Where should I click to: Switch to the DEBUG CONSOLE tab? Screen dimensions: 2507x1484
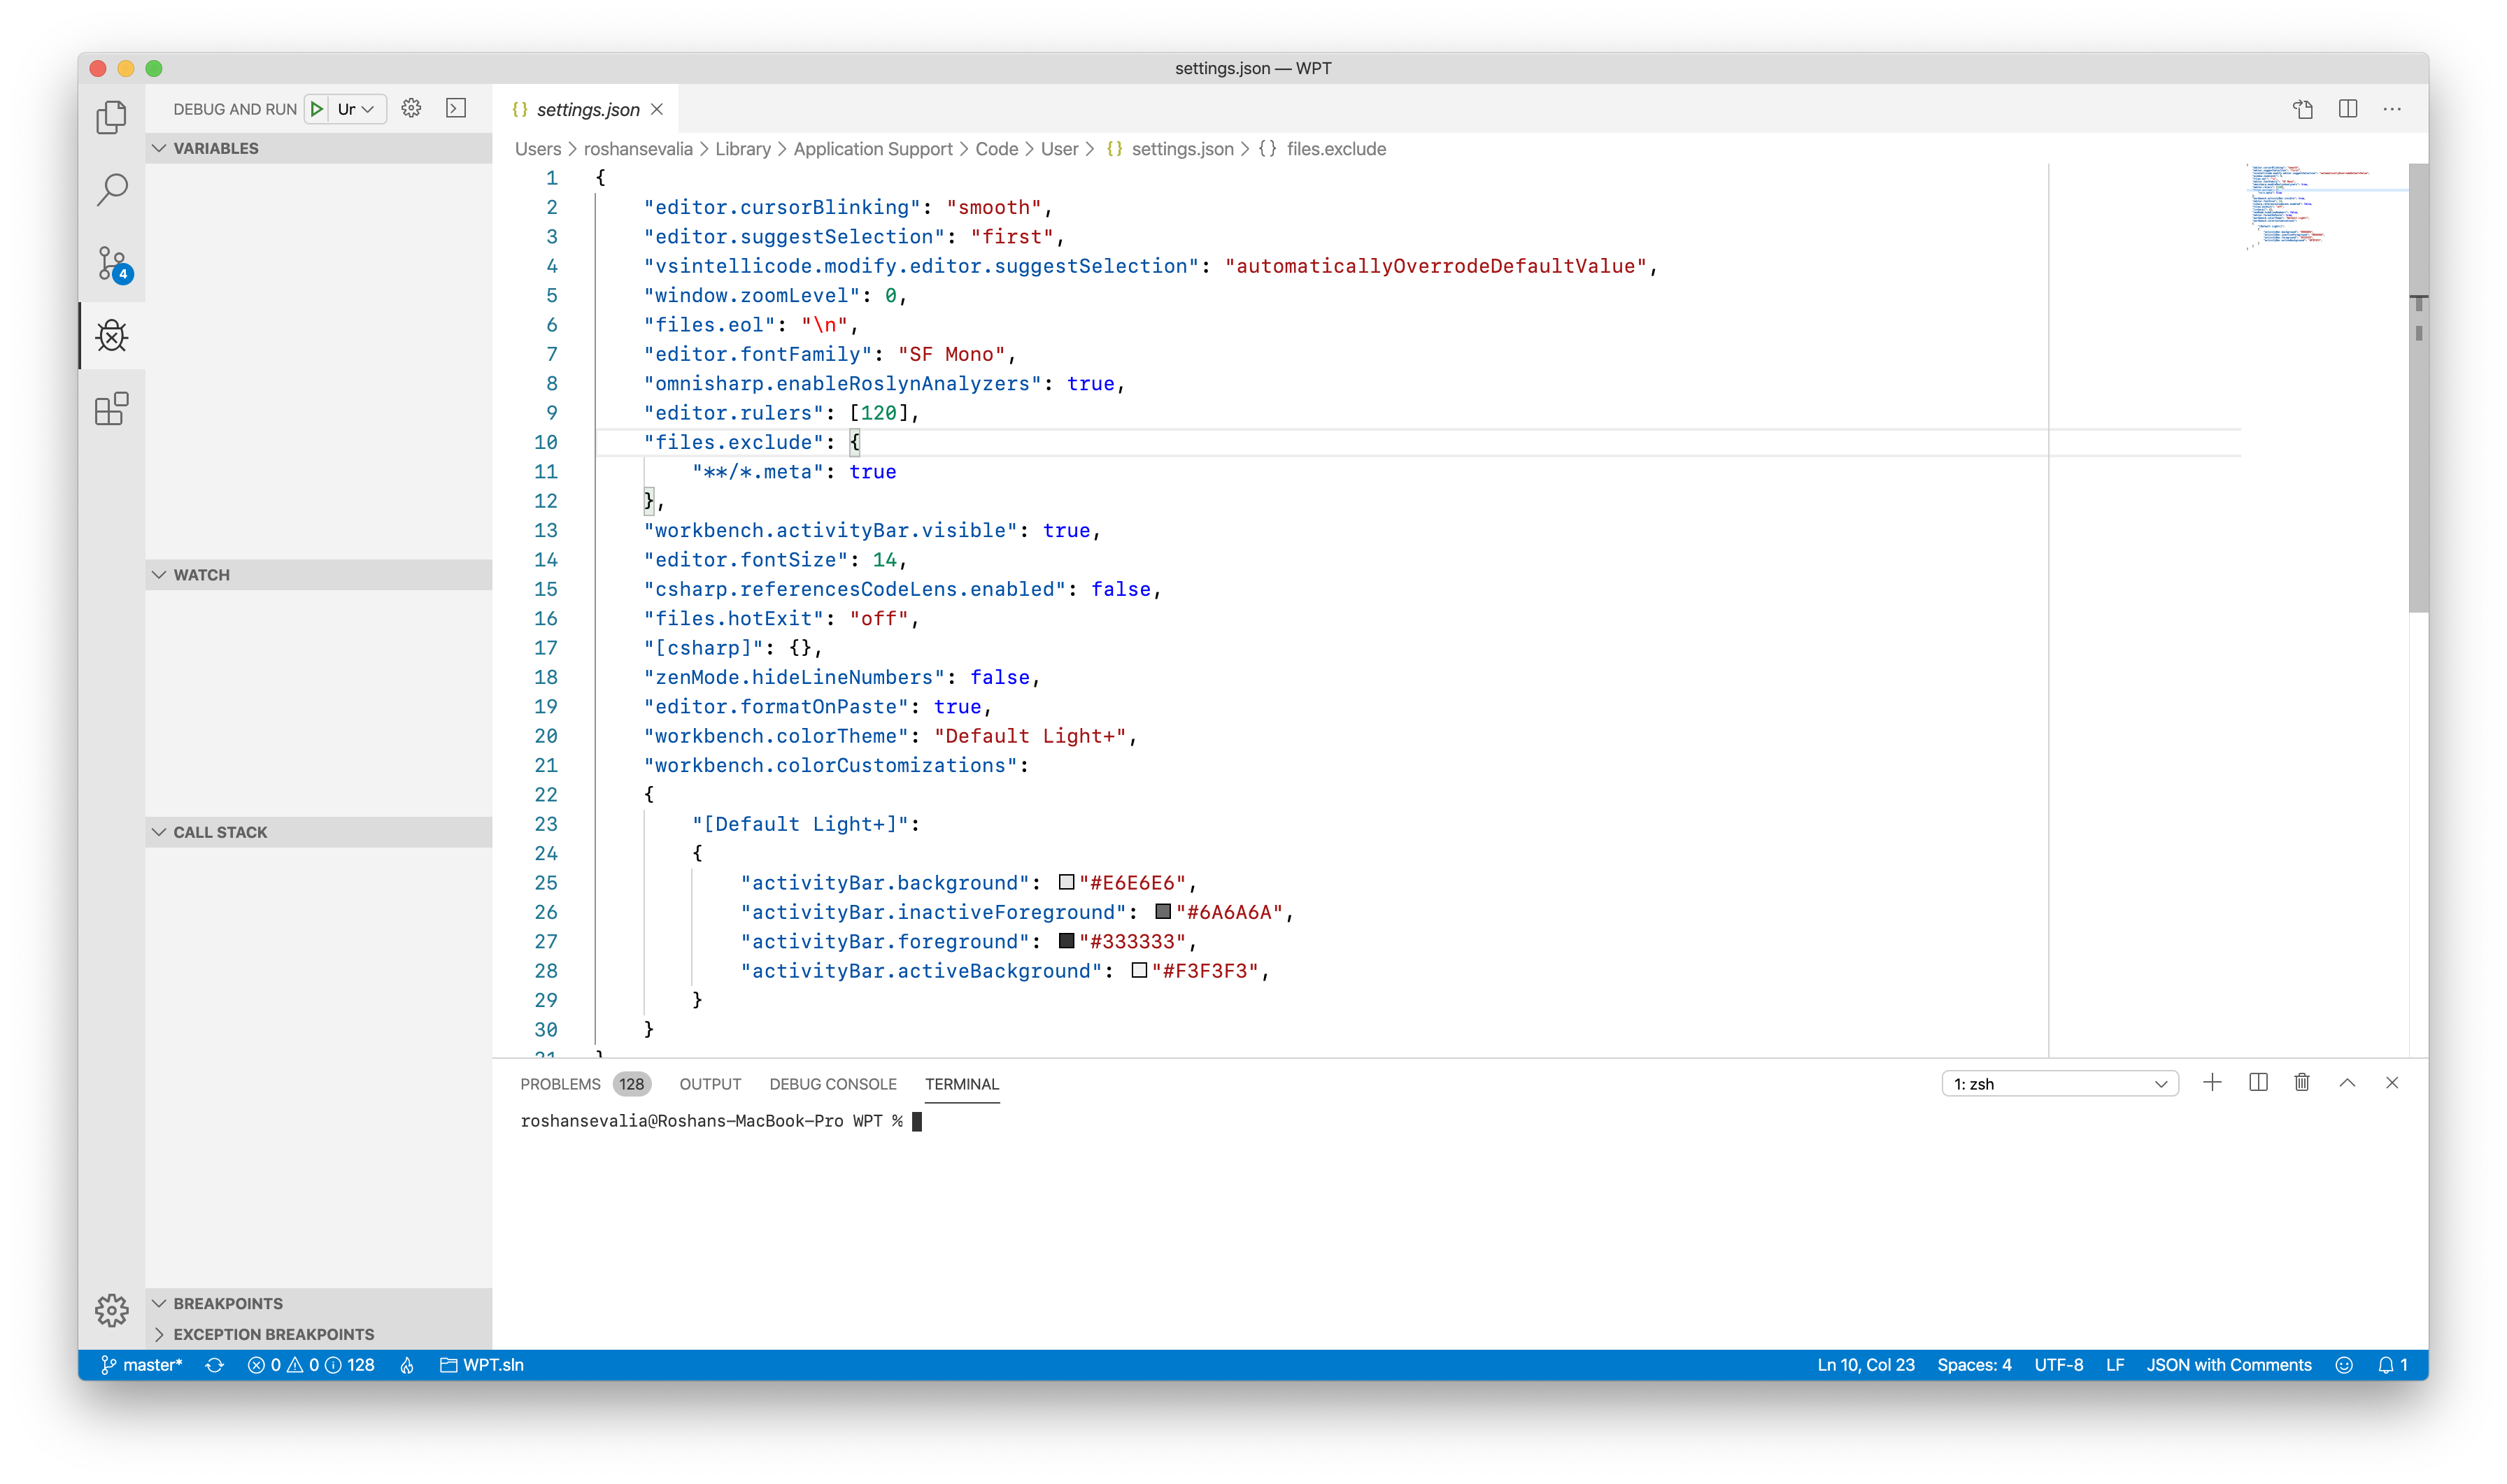[x=832, y=1084]
